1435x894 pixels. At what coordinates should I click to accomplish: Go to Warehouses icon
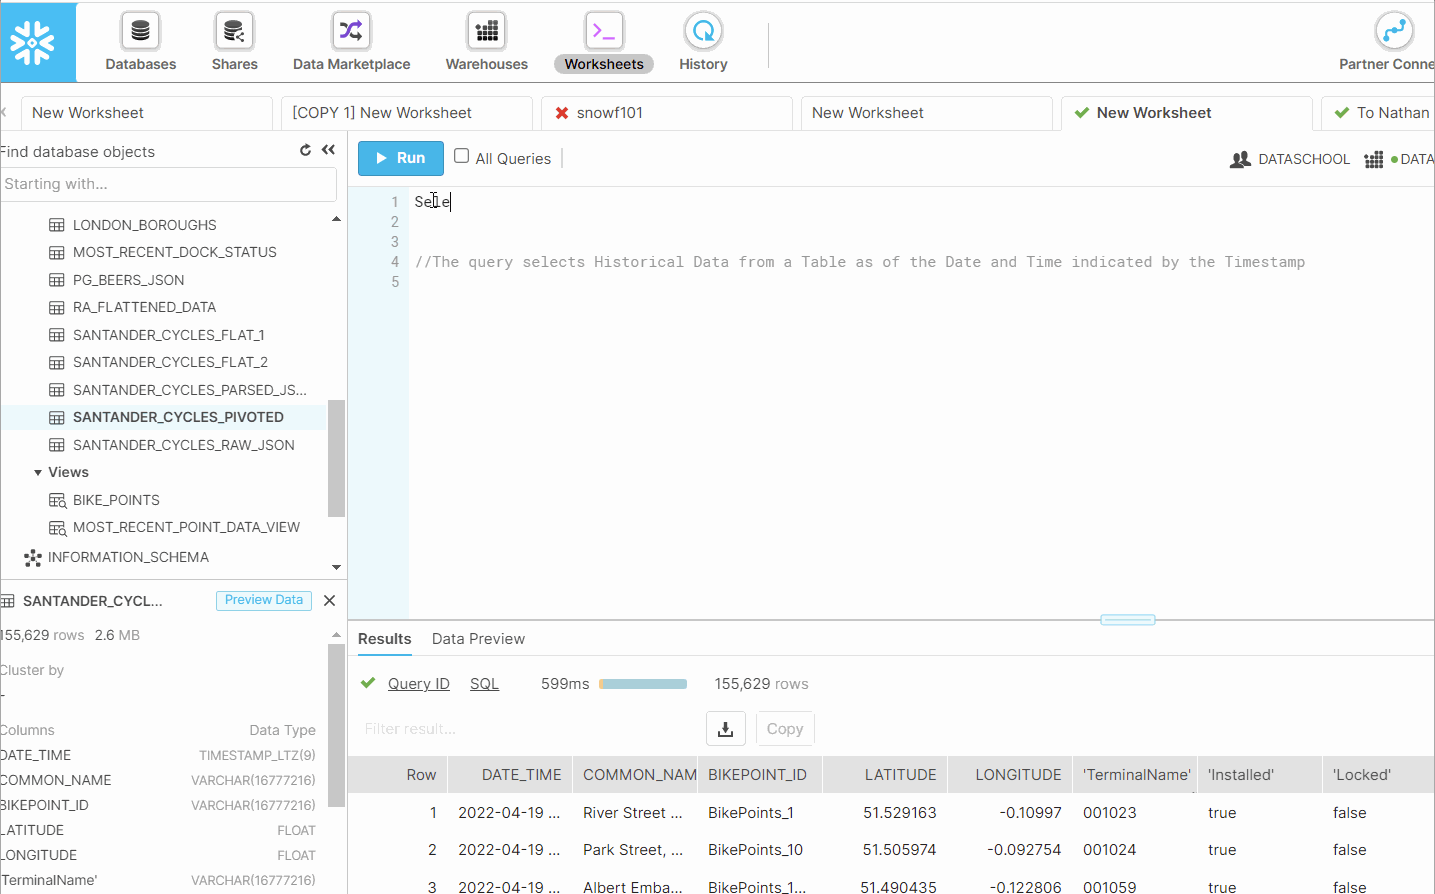(486, 32)
